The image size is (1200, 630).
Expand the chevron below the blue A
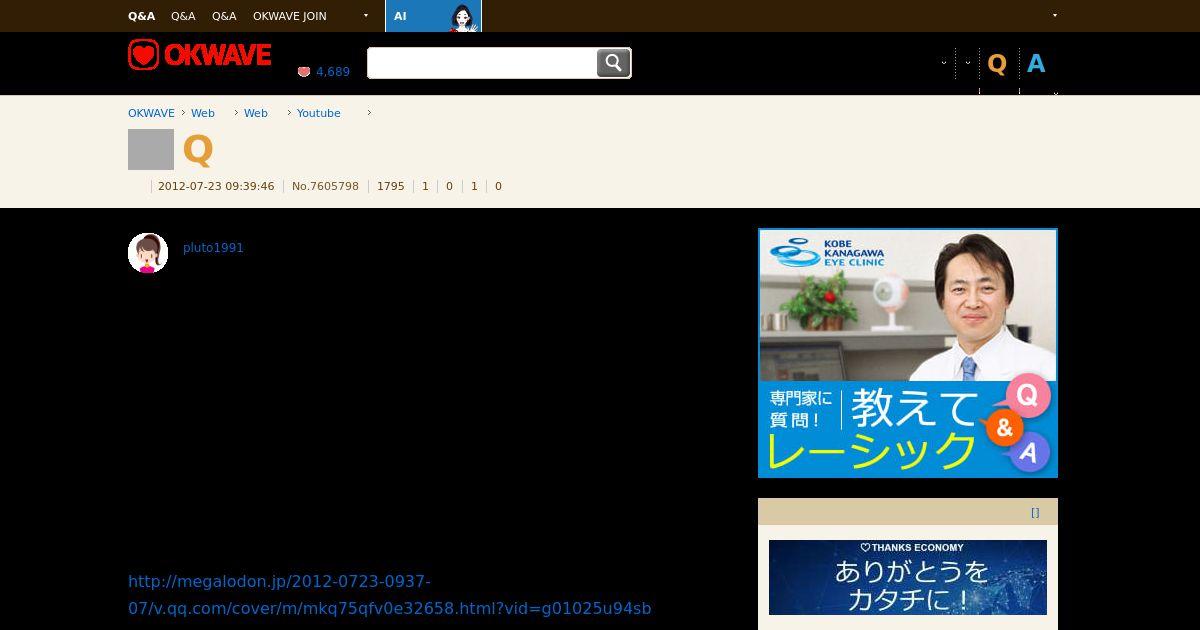pos(1055,93)
